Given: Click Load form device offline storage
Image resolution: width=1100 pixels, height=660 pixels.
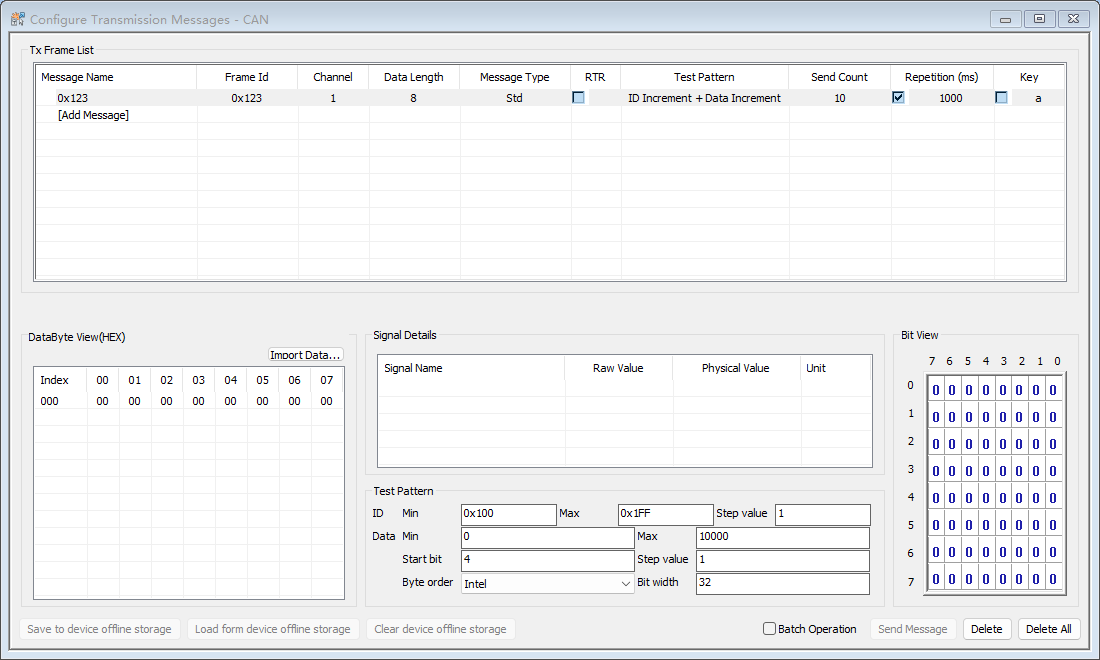Looking at the screenshot, I should tap(273, 629).
